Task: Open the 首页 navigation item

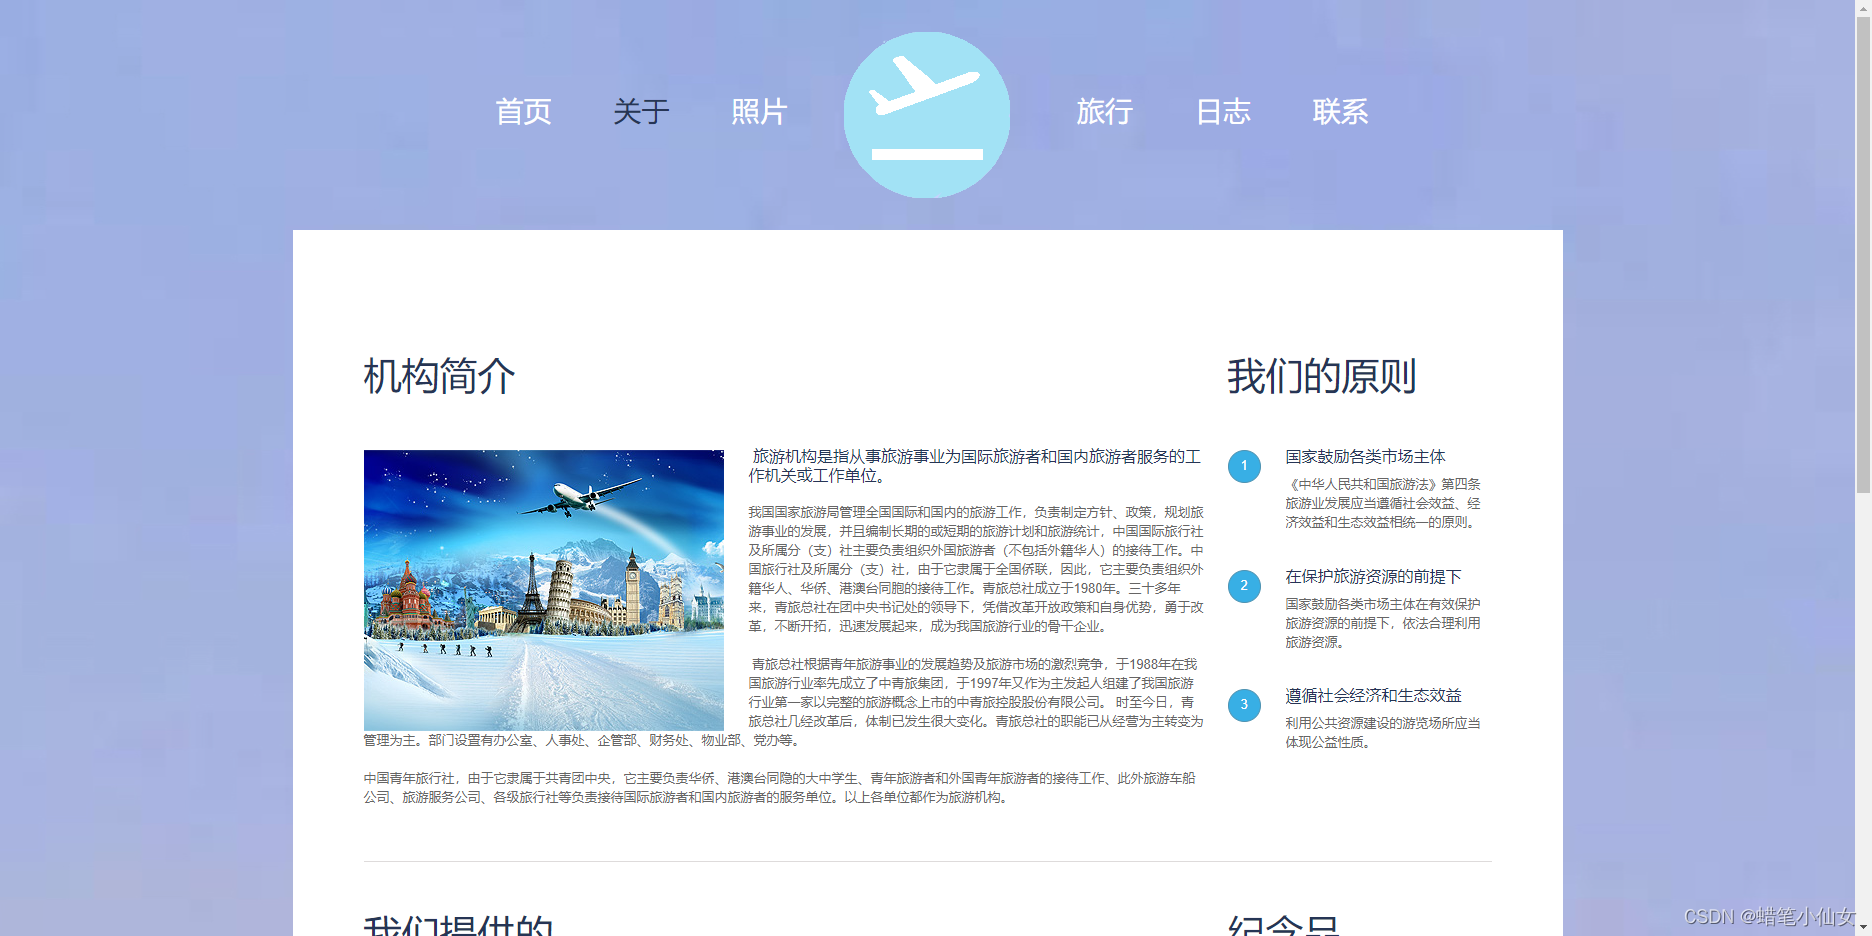Action: [524, 113]
